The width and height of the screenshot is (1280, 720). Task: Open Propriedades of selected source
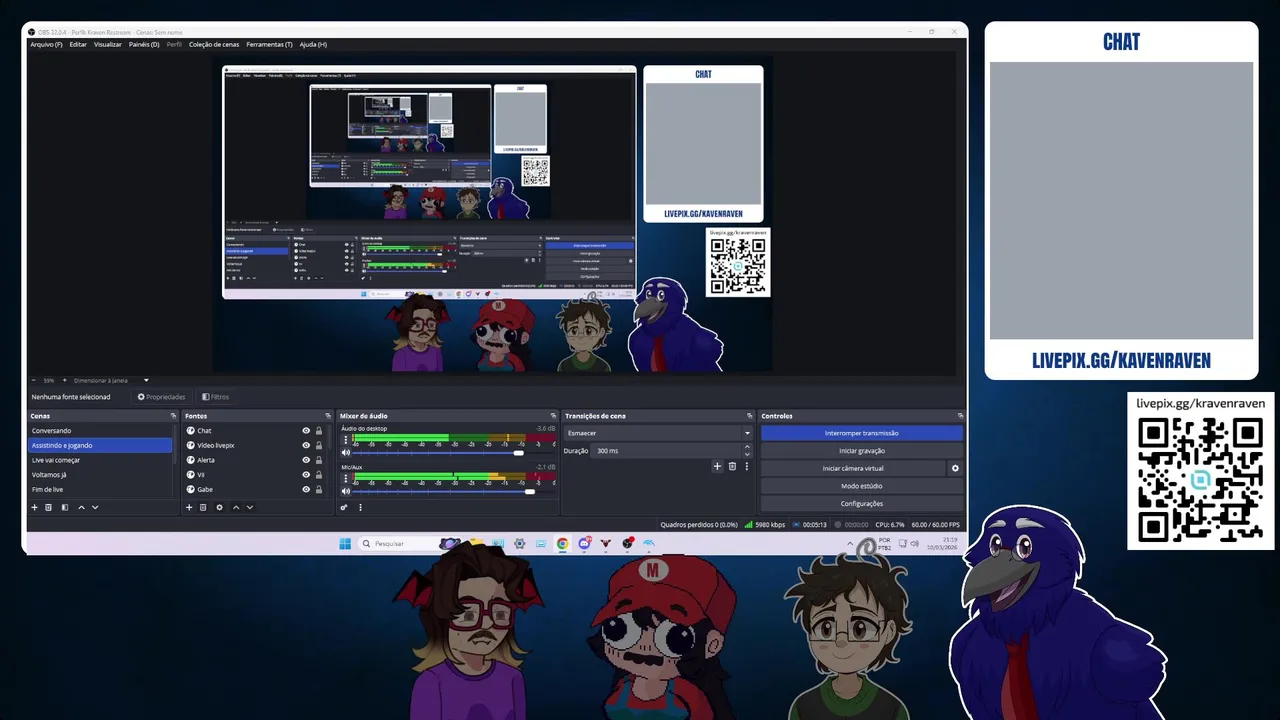[162, 397]
